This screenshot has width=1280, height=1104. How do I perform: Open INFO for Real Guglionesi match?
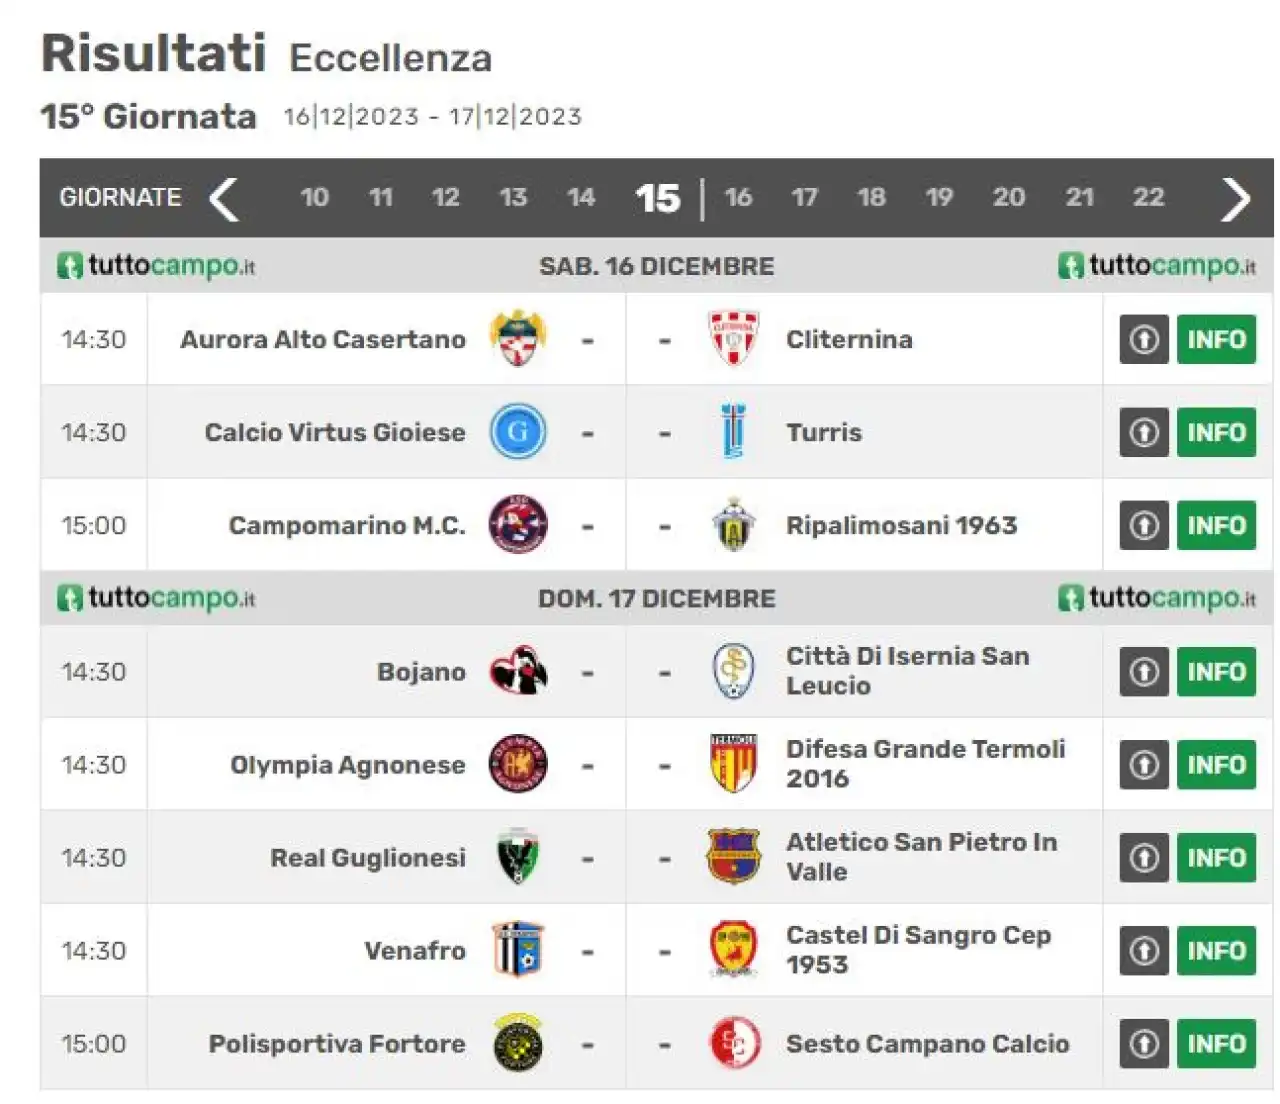pyautogui.click(x=1216, y=857)
